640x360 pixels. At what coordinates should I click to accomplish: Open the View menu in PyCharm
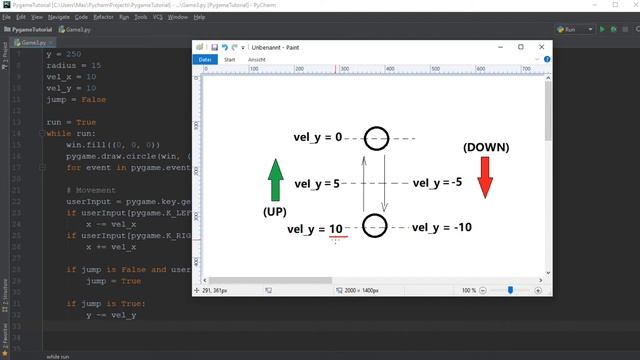pos(37,17)
